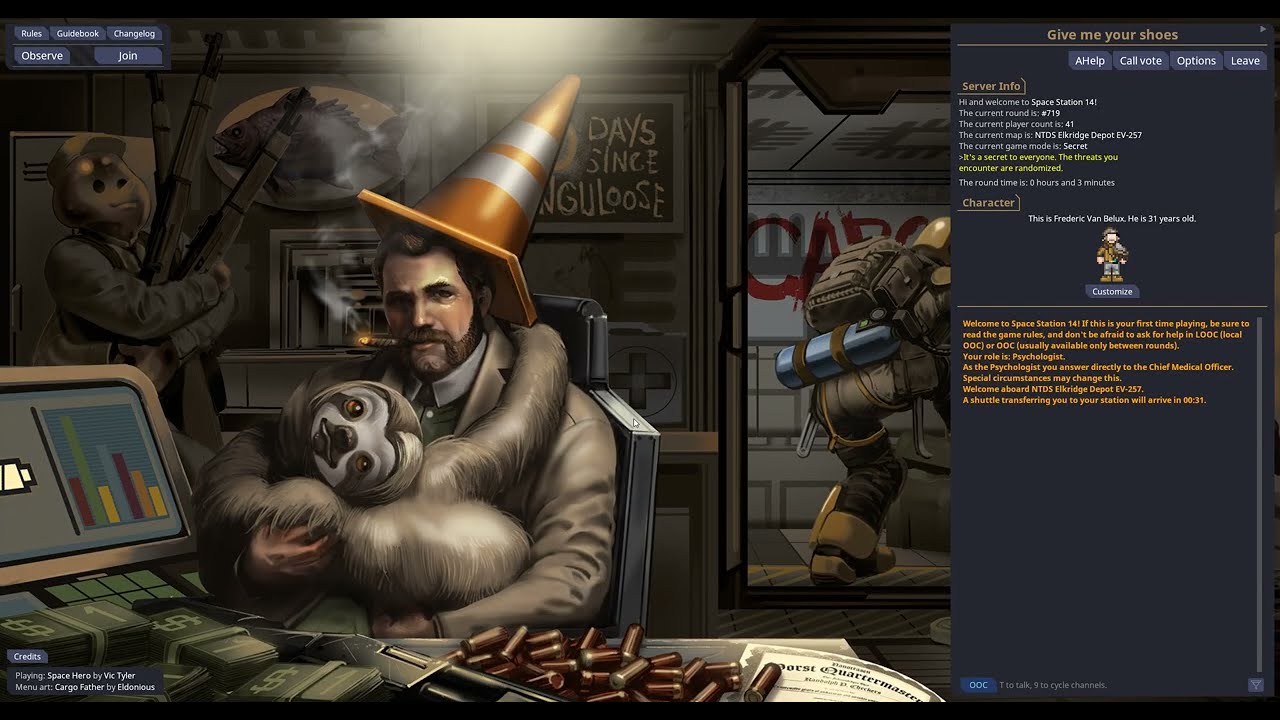
Task: Open the OOC channel selector
Action: (x=978, y=685)
